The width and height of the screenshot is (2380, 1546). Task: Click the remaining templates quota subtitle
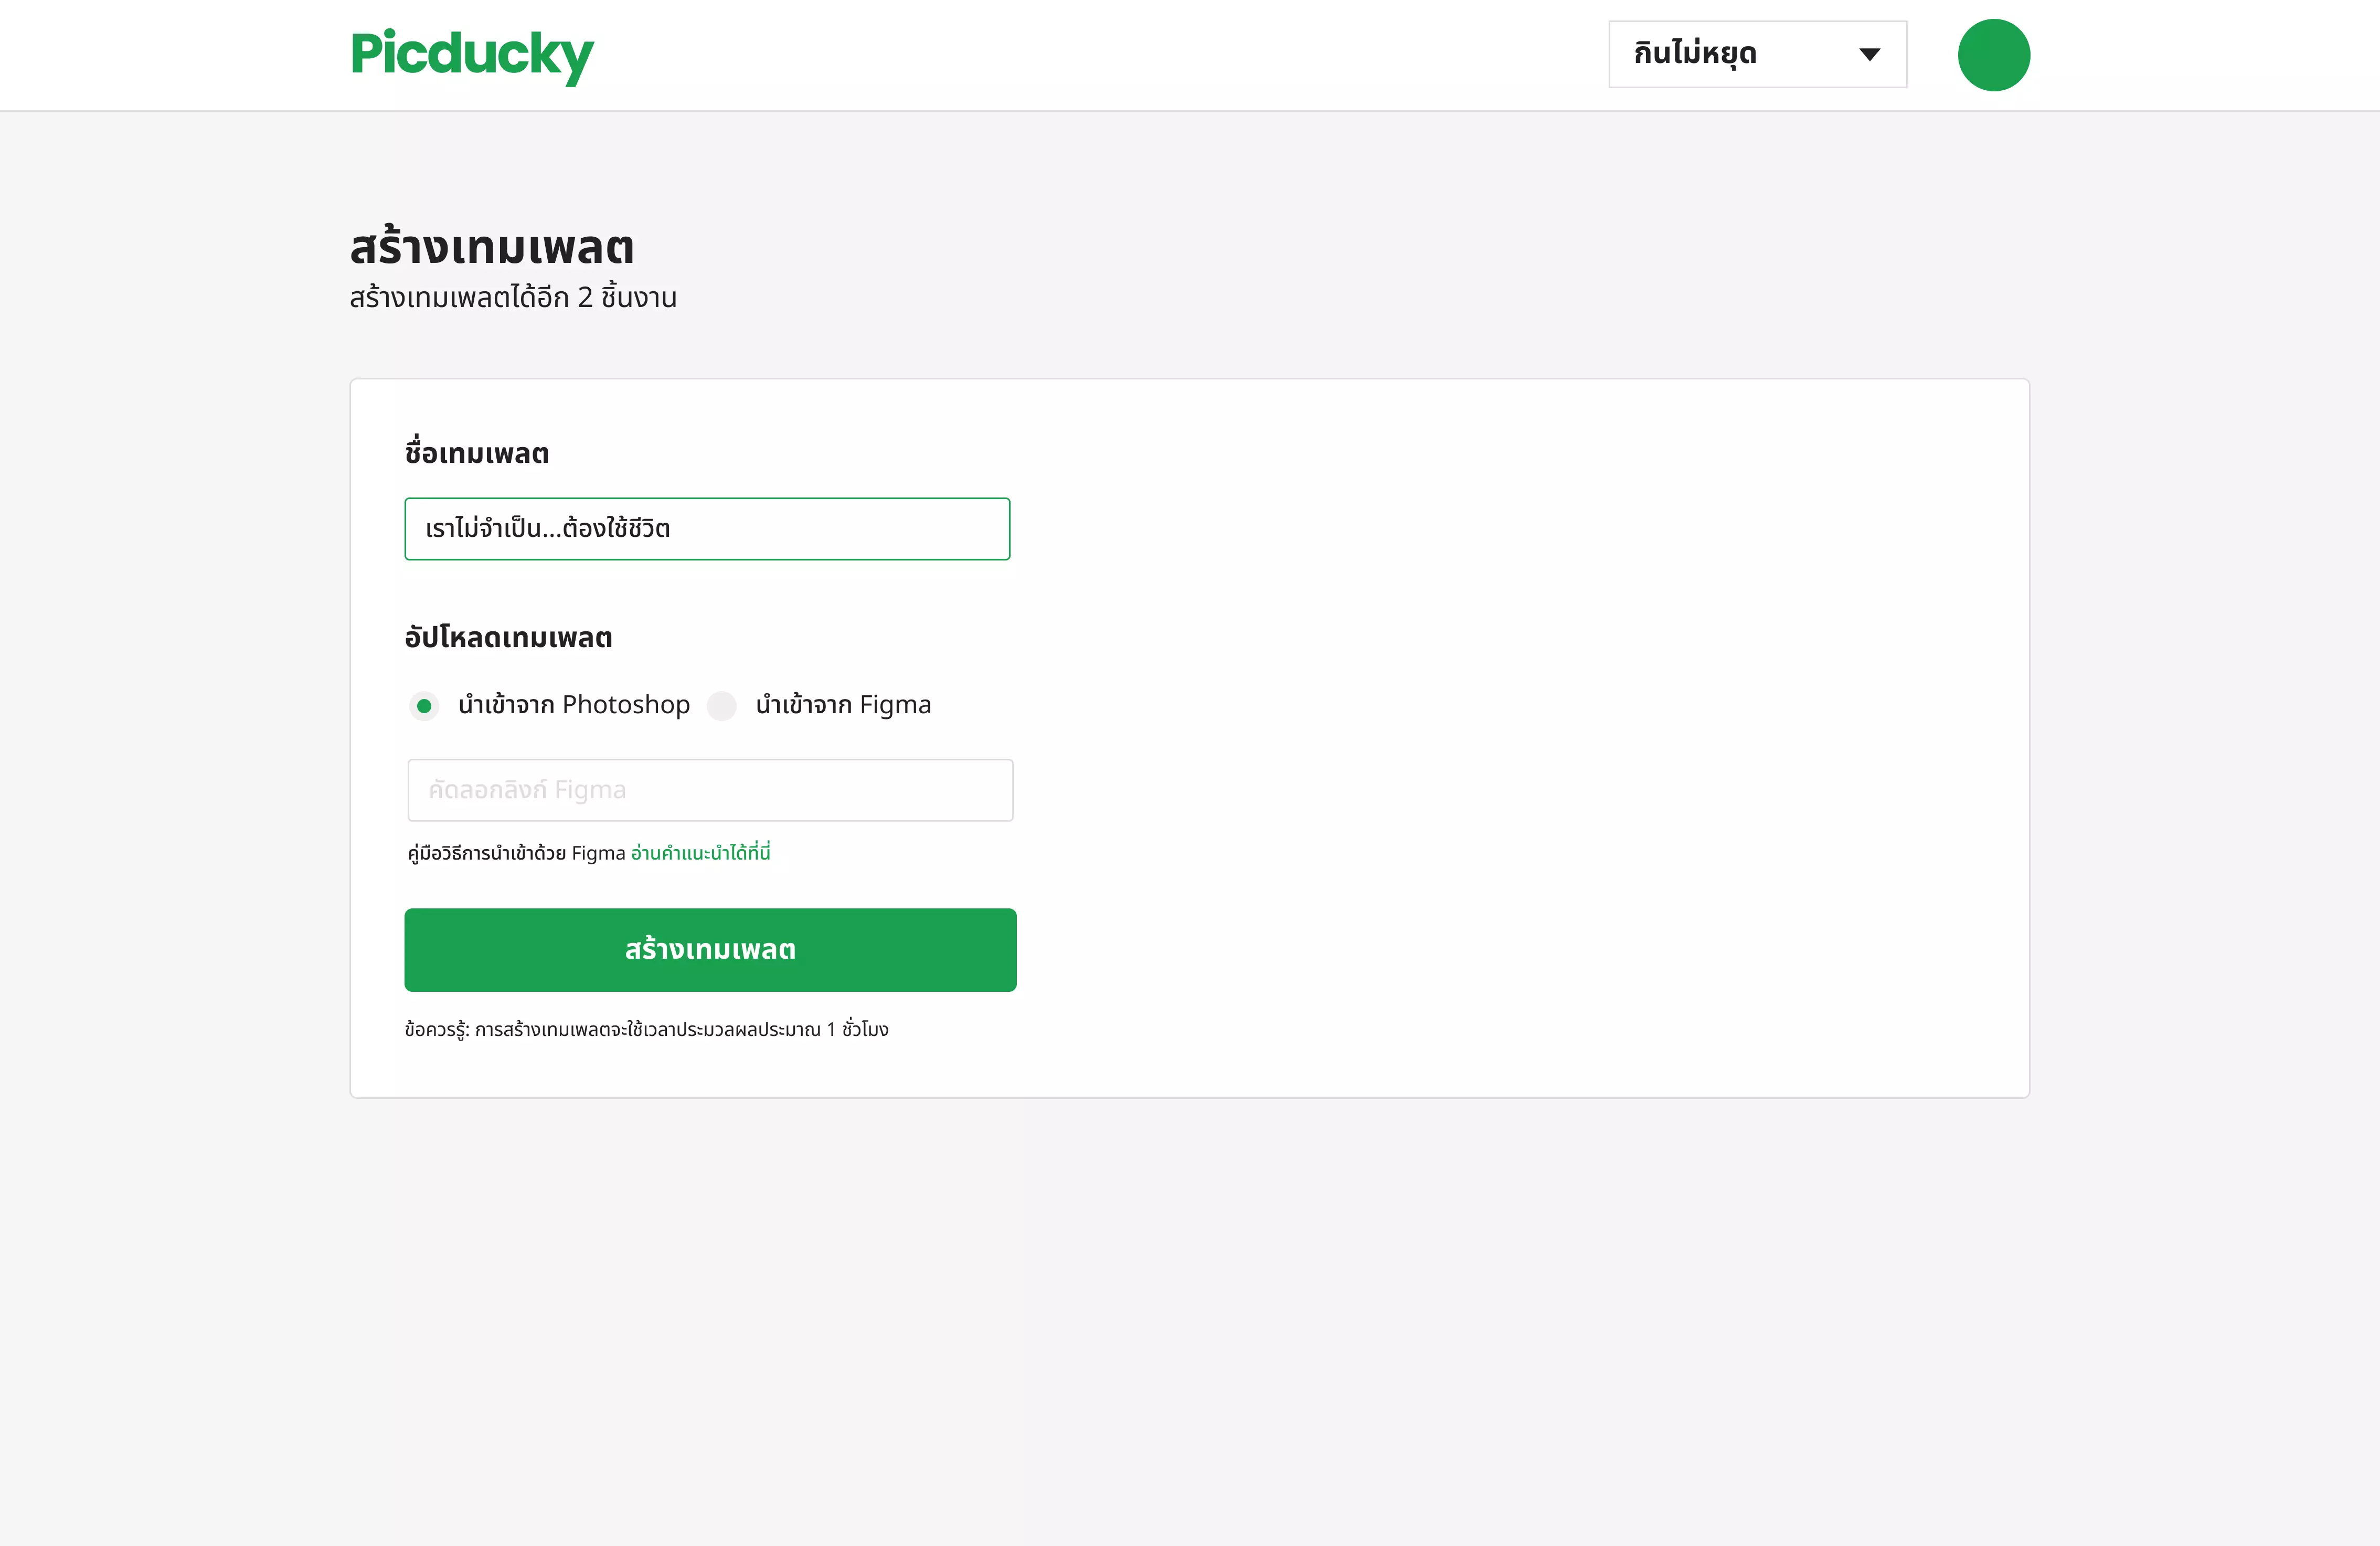click(513, 298)
